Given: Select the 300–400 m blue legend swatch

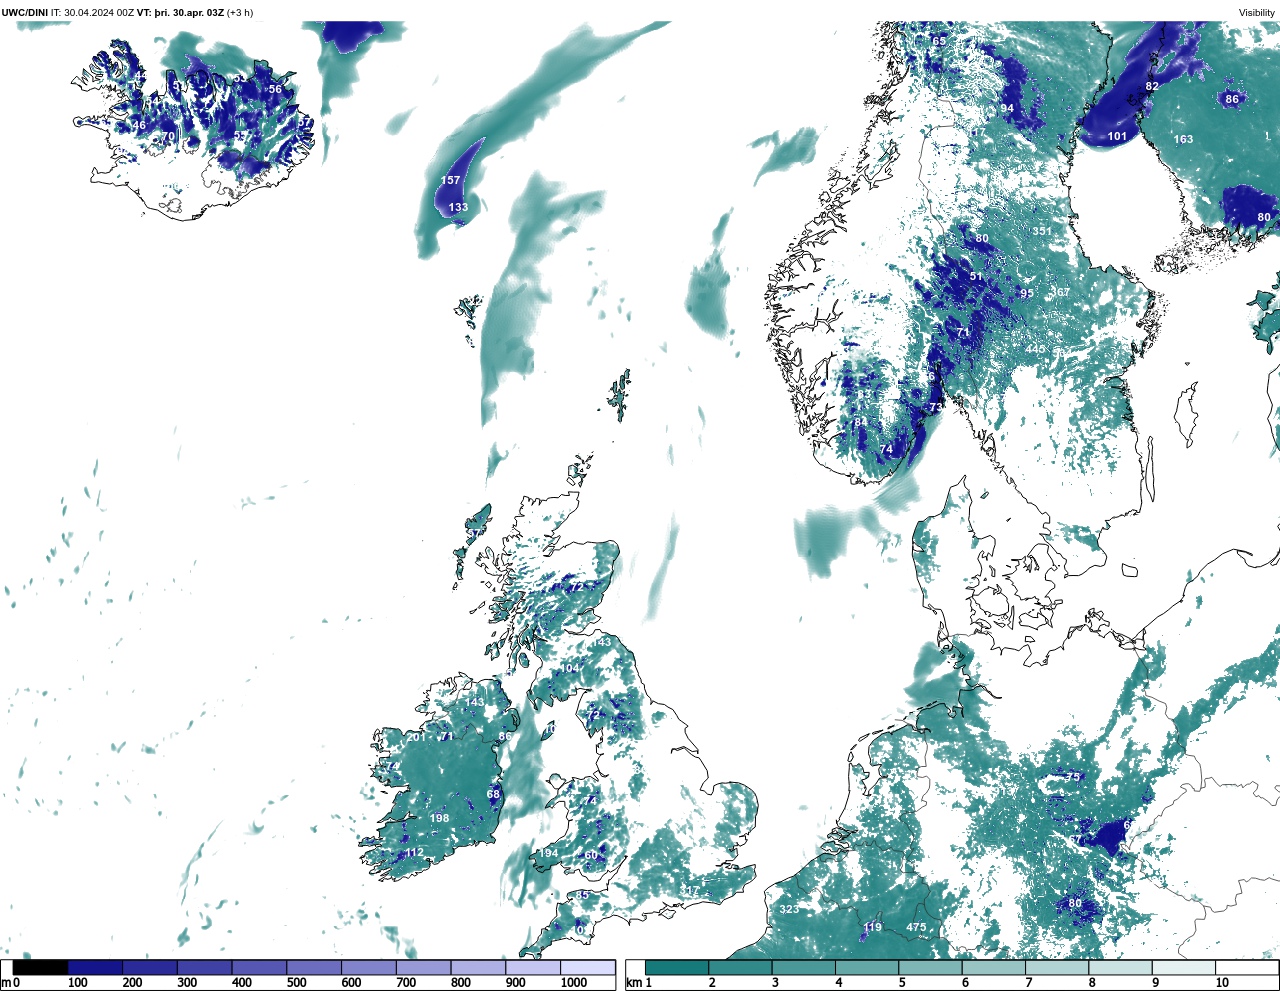Looking at the screenshot, I should coord(205,968).
